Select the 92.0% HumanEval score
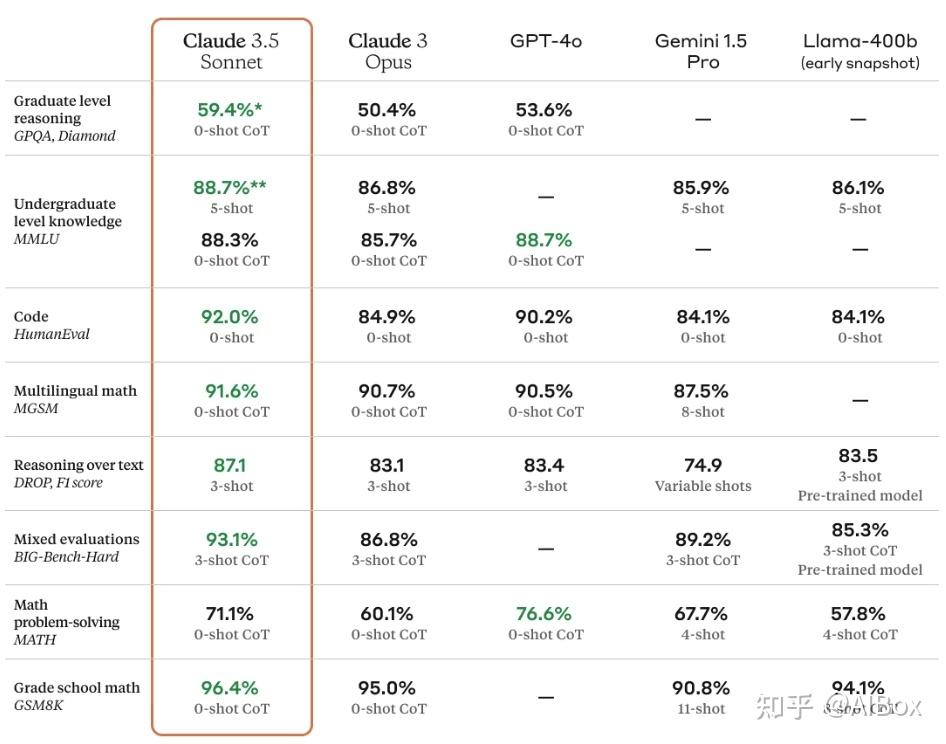This screenshot has height=744, width=946. 230,317
